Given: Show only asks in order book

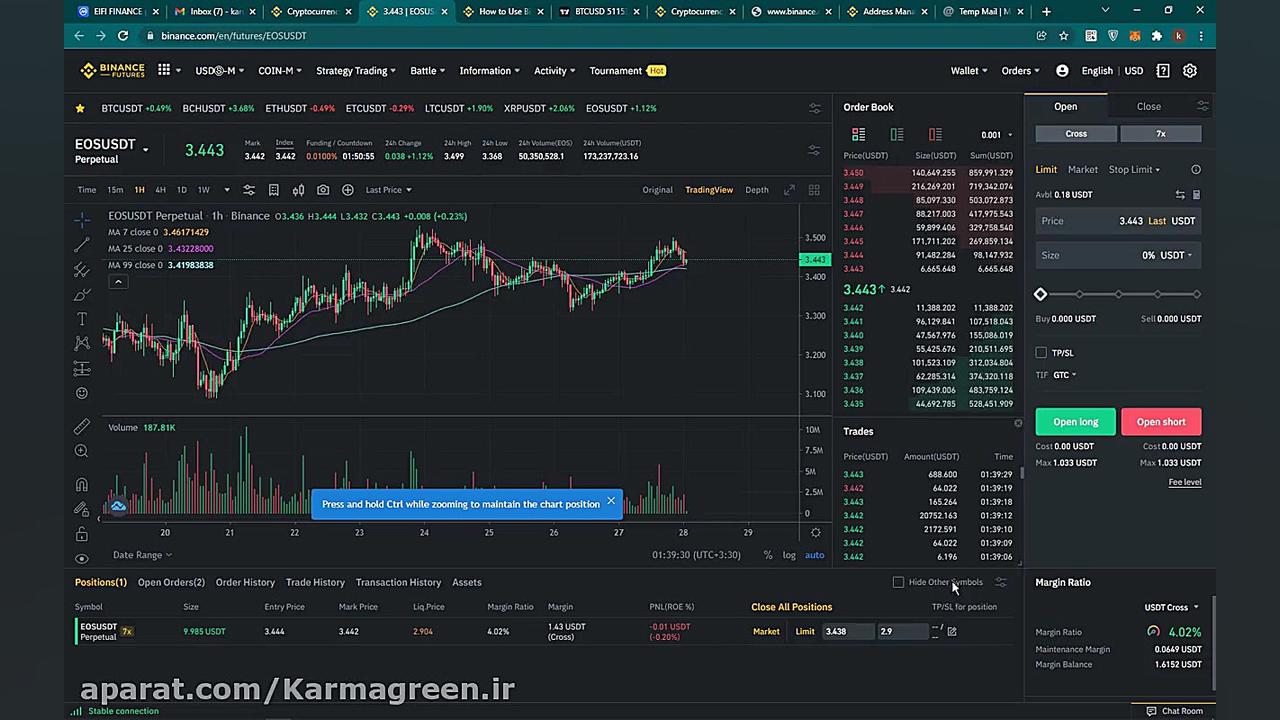Looking at the screenshot, I should pos(935,134).
